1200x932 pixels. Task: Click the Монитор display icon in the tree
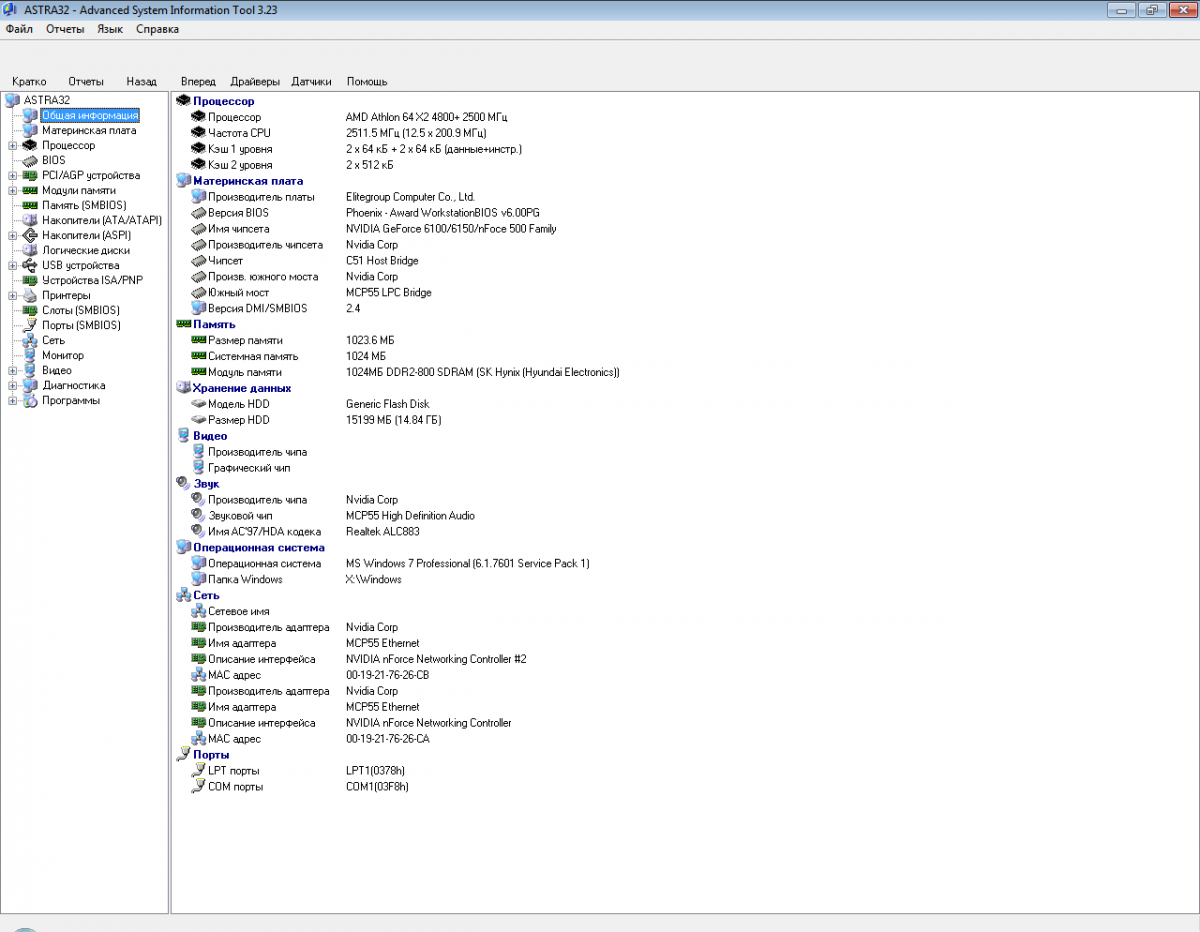coord(30,355)
